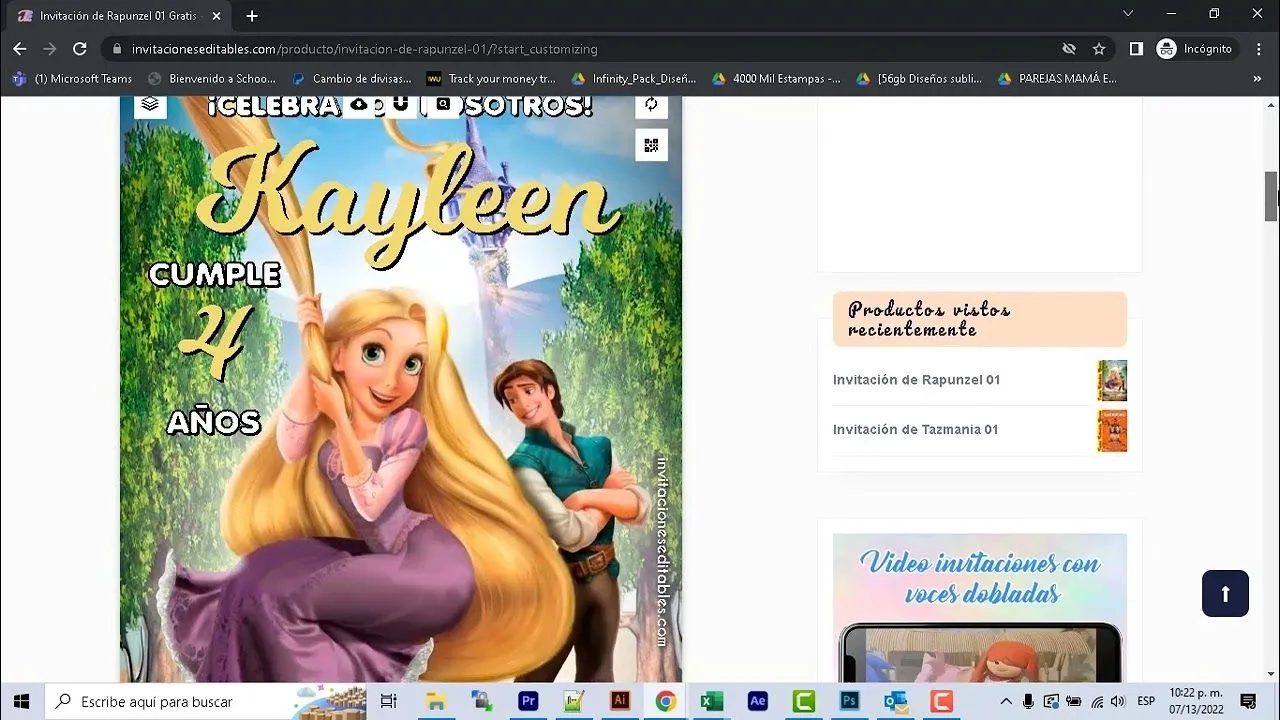Open the Cambio de divisas bookmark
1280x720 pixels.
(x=351, y=78)
